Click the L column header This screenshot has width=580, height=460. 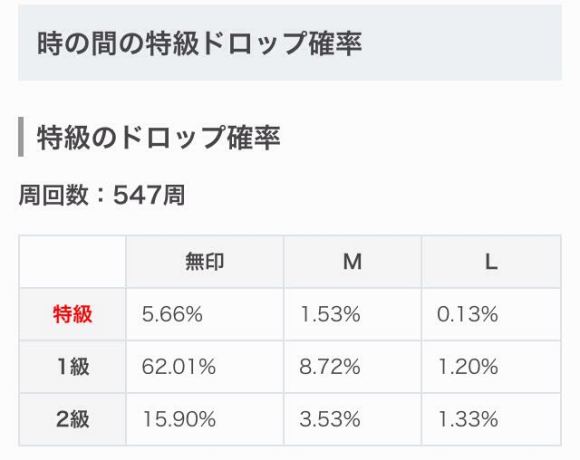click(x=491, y=262)
